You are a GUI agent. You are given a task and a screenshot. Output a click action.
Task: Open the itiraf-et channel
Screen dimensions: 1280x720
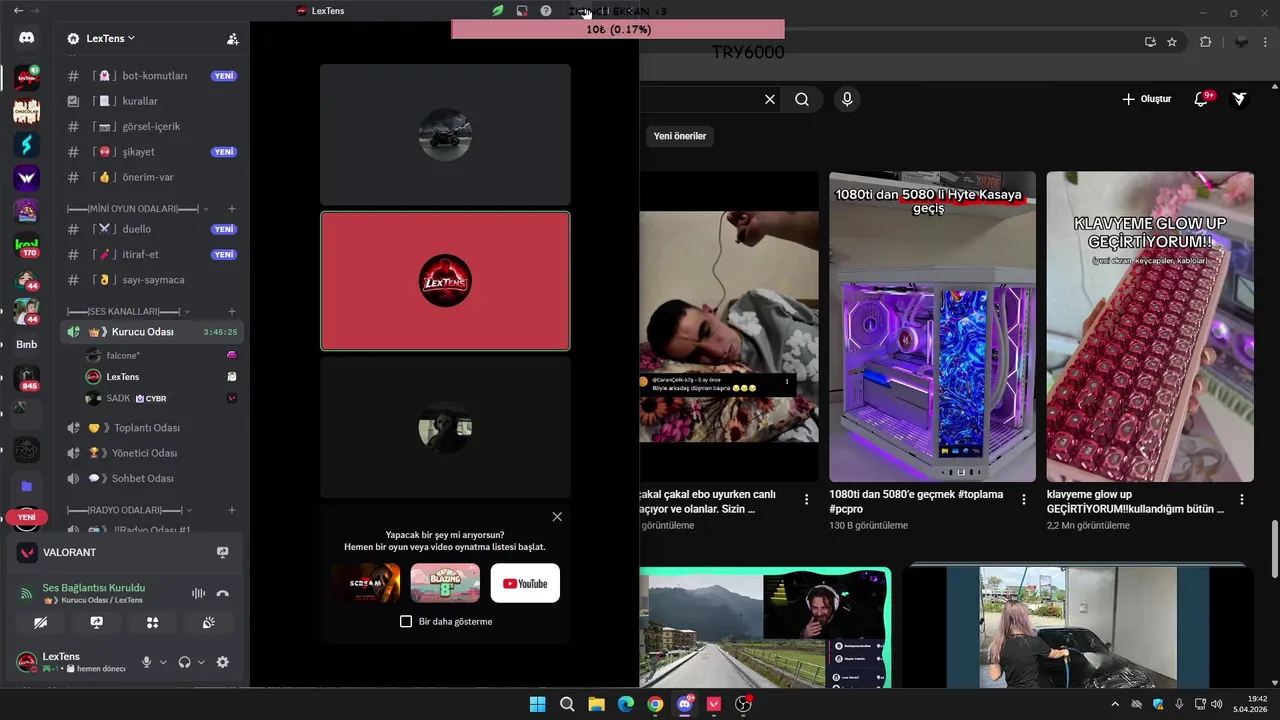click(152, 254)
